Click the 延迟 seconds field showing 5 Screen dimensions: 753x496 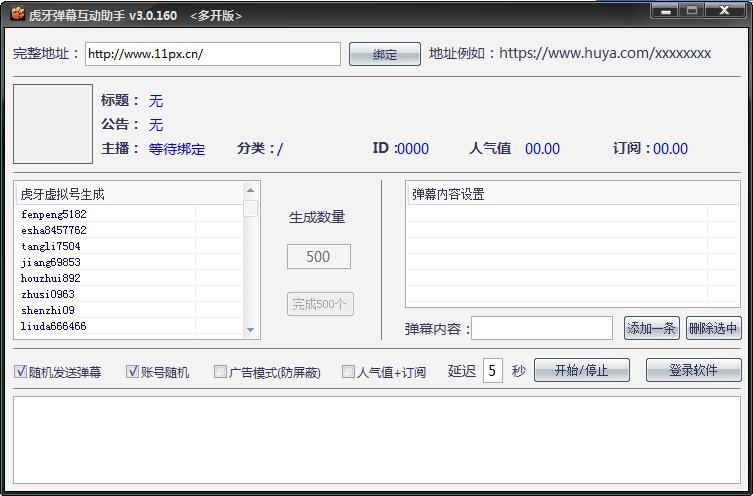coord(493,370)
